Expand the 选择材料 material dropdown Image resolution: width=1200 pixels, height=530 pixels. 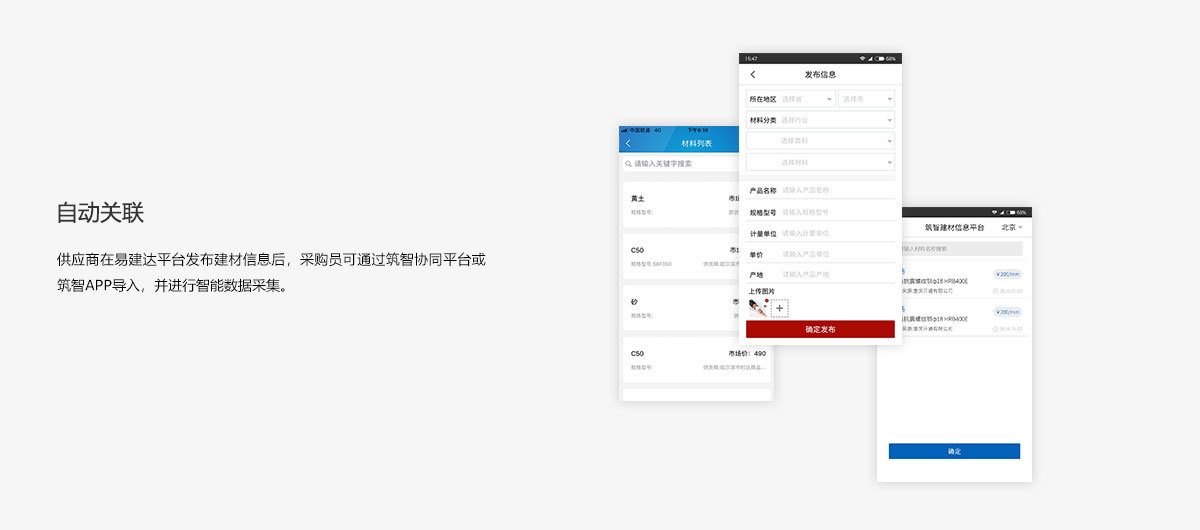(820, 162)
